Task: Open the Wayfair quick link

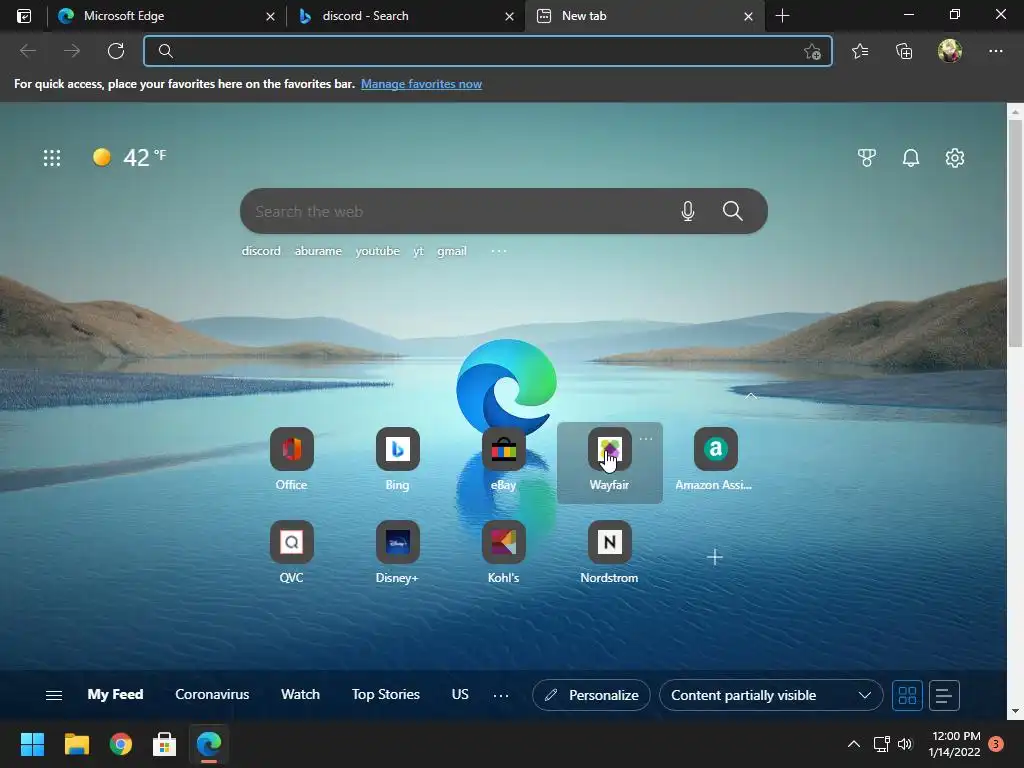Action: pyautogui.click(x=609, y=460)
